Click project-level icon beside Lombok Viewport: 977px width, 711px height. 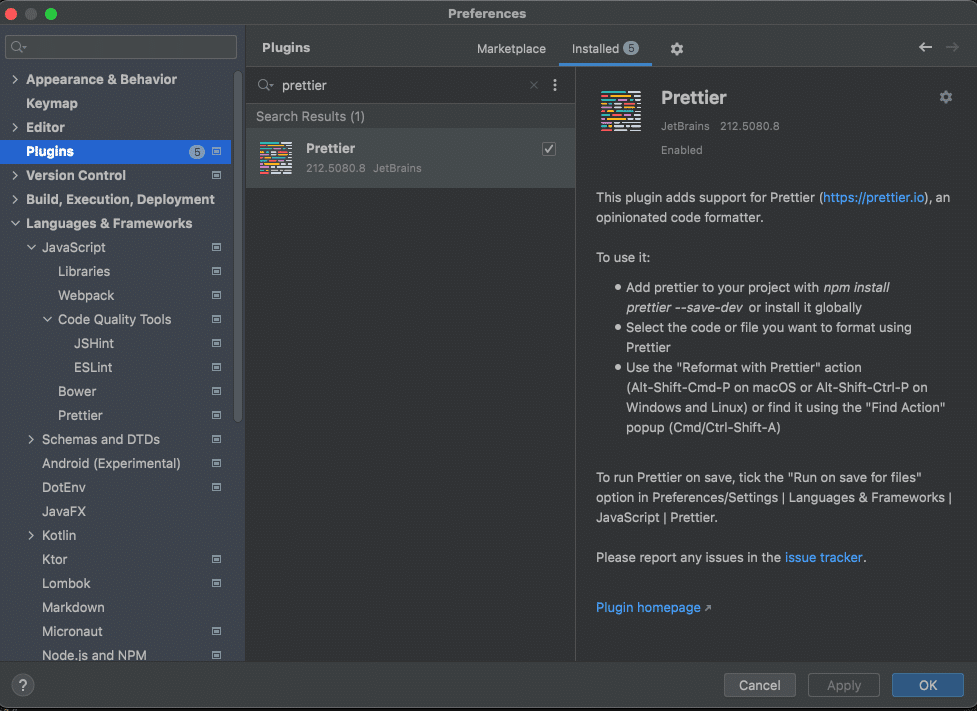217,583
